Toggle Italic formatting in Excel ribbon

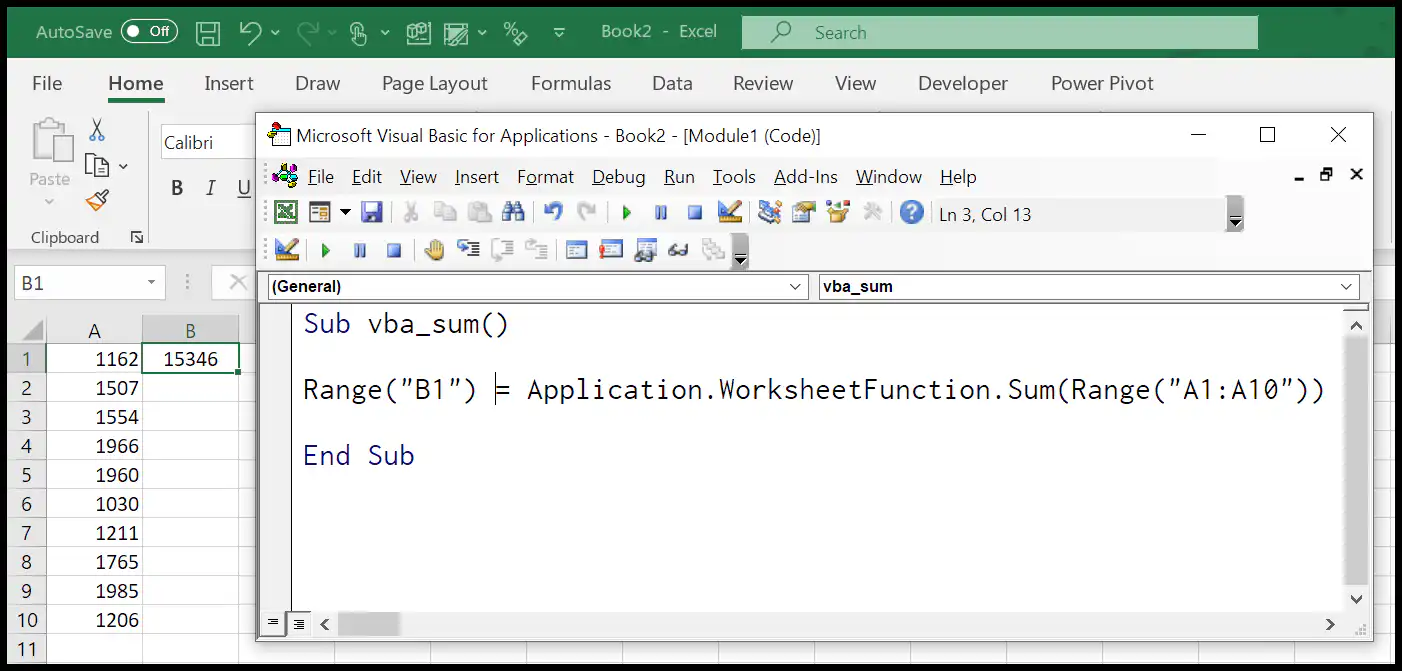pyautogui.click(x=211, y=188)
